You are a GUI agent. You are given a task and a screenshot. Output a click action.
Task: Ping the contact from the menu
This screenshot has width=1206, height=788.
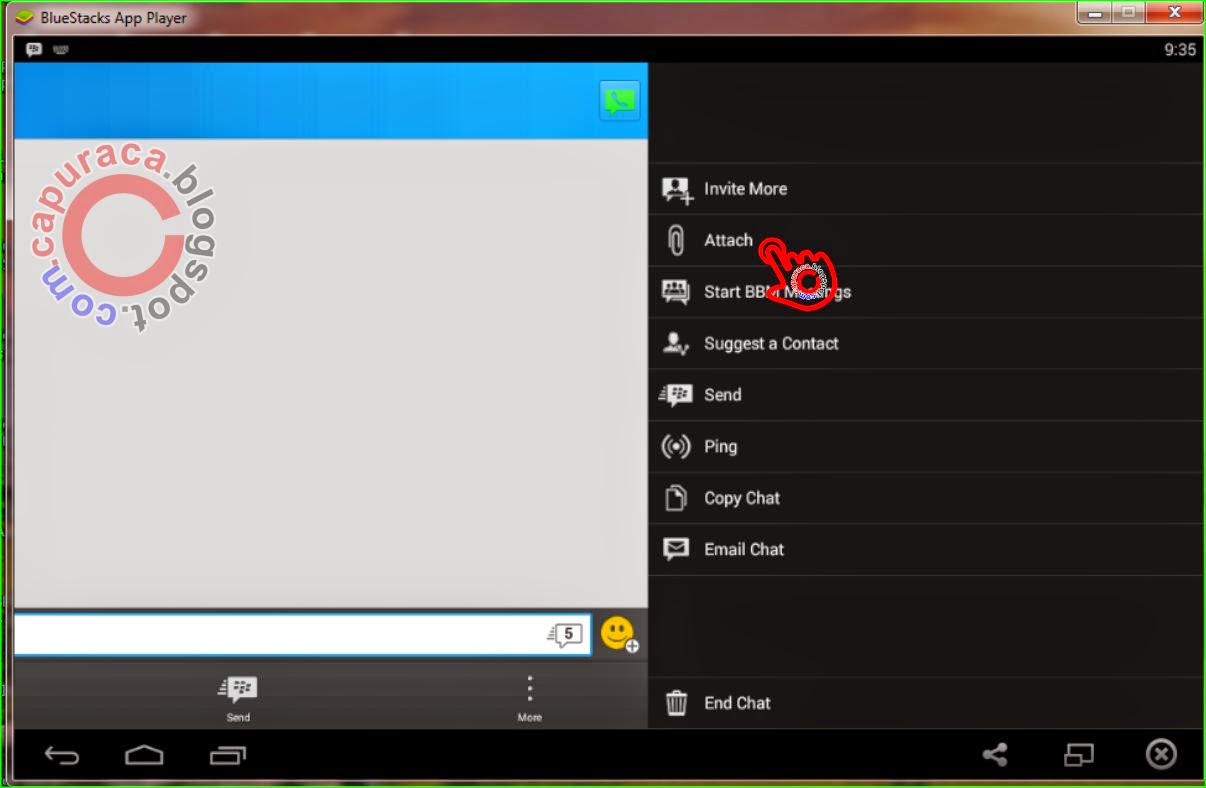[925, 447]
